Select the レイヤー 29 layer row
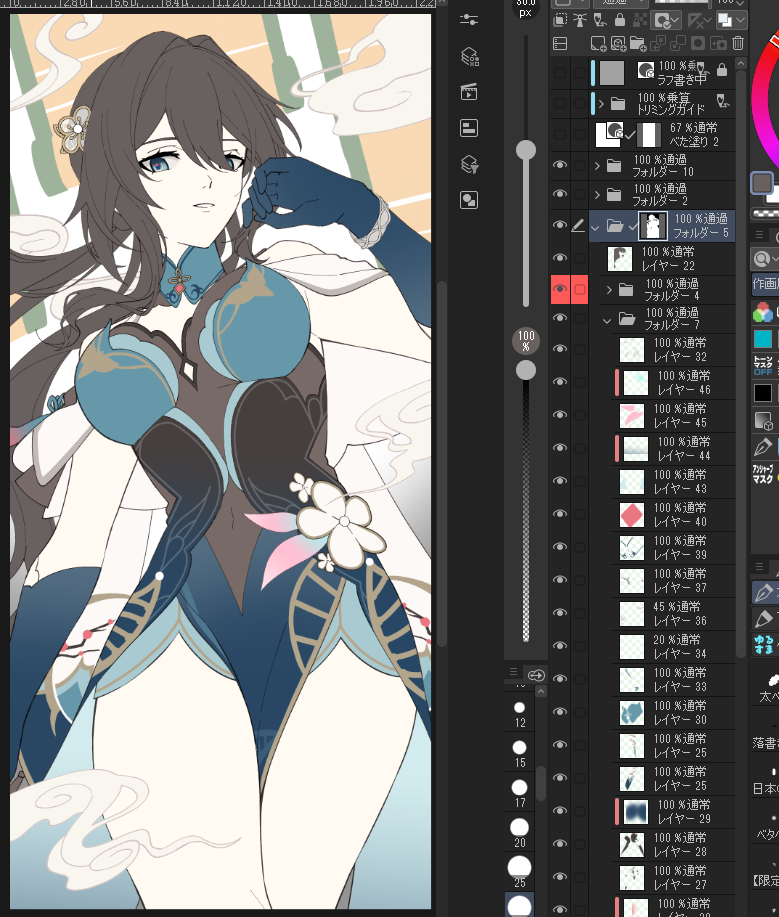 coord(661,812)
